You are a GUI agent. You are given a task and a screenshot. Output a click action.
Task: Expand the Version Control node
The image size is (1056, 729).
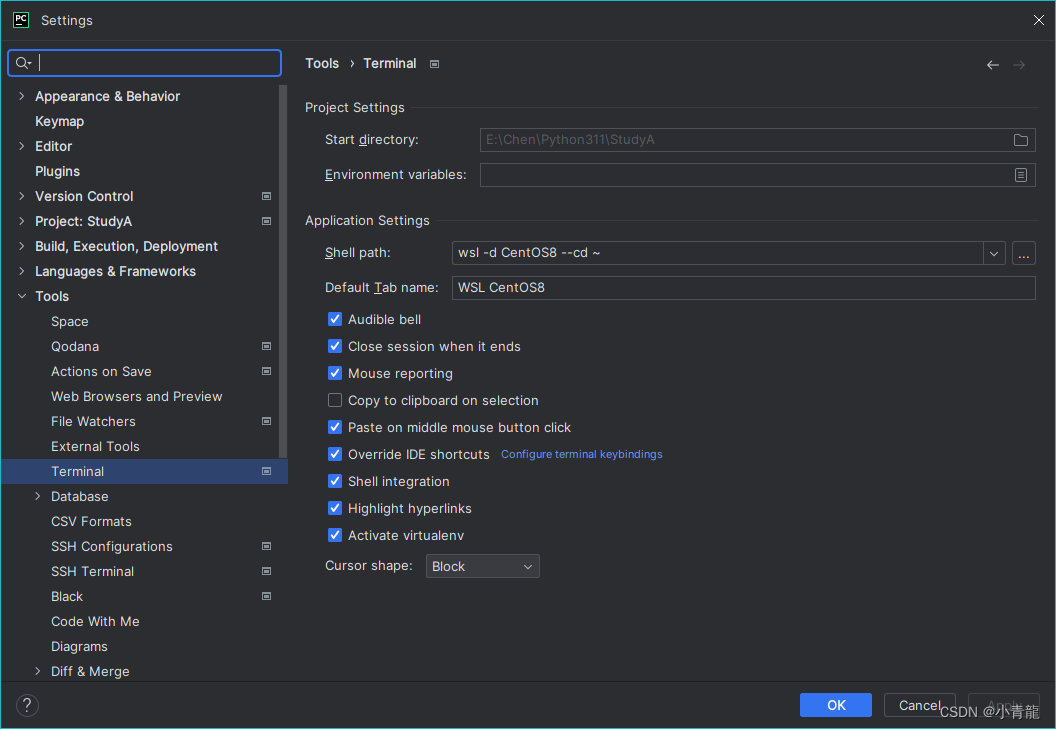pos(22,196)
